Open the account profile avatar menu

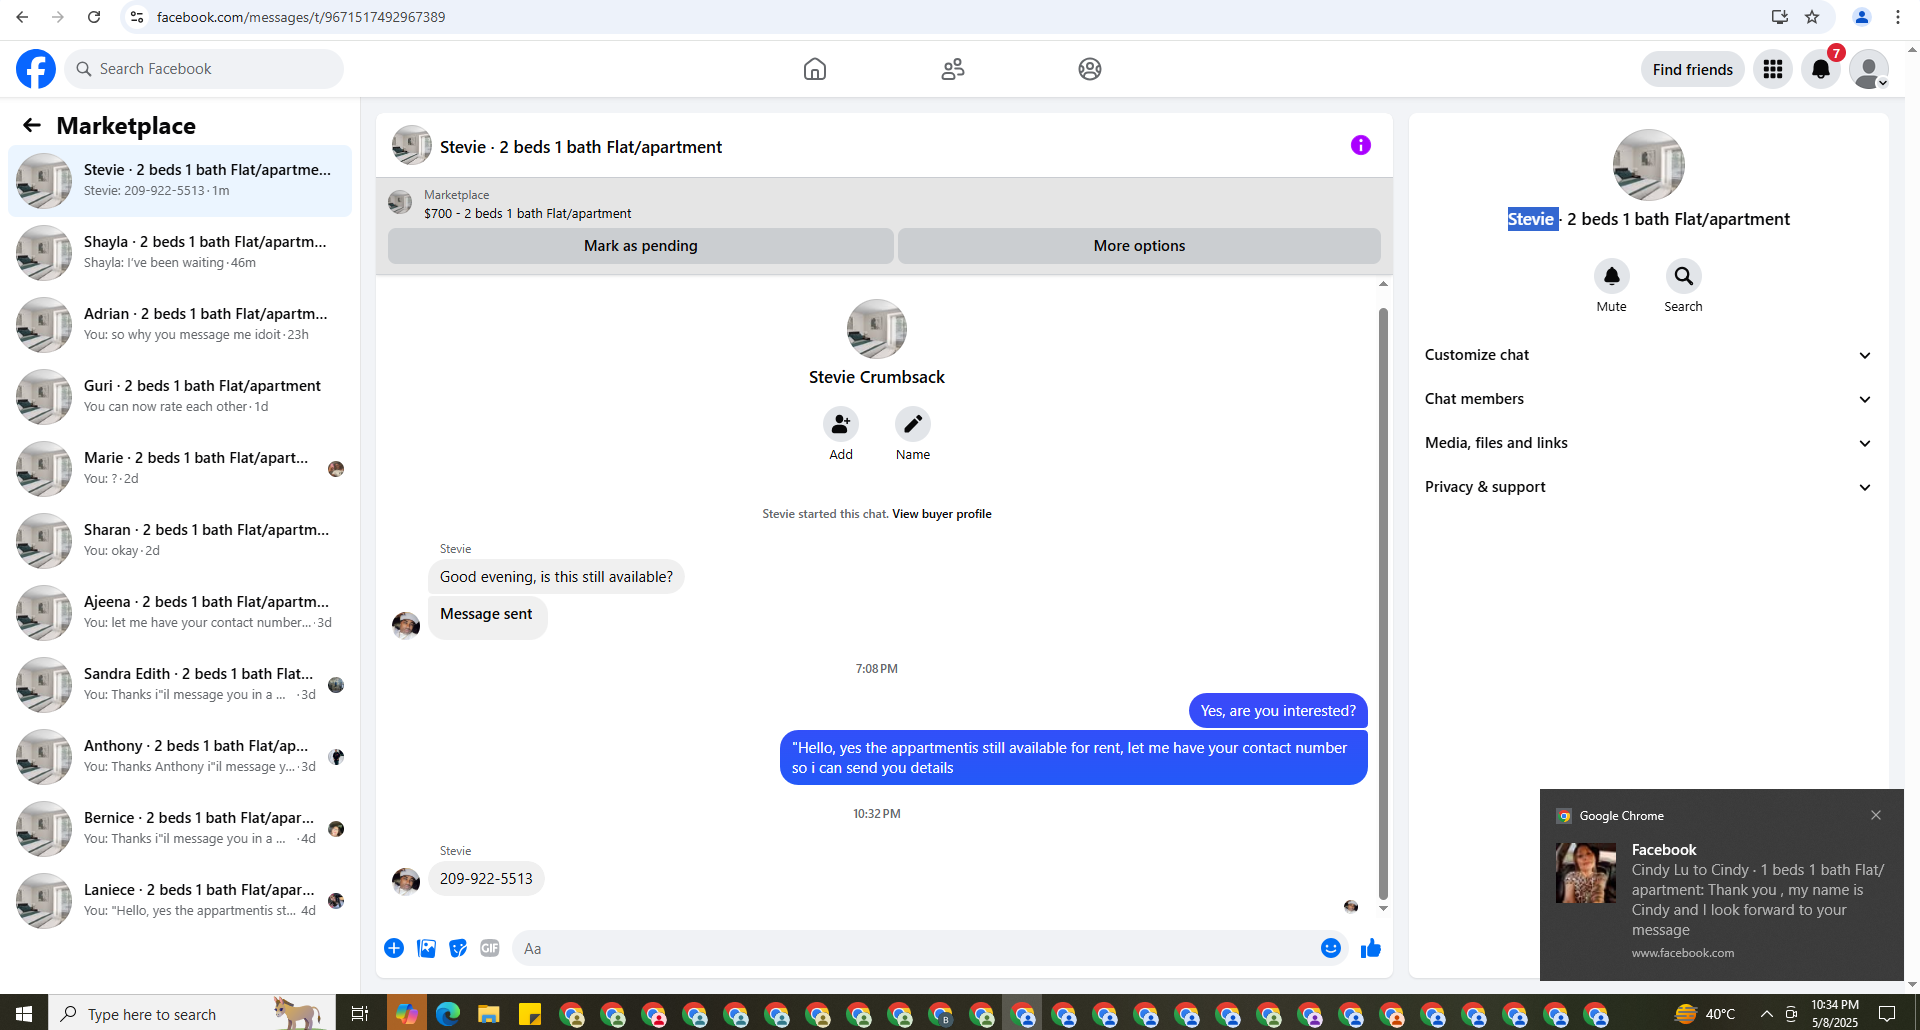point(1868,69)
